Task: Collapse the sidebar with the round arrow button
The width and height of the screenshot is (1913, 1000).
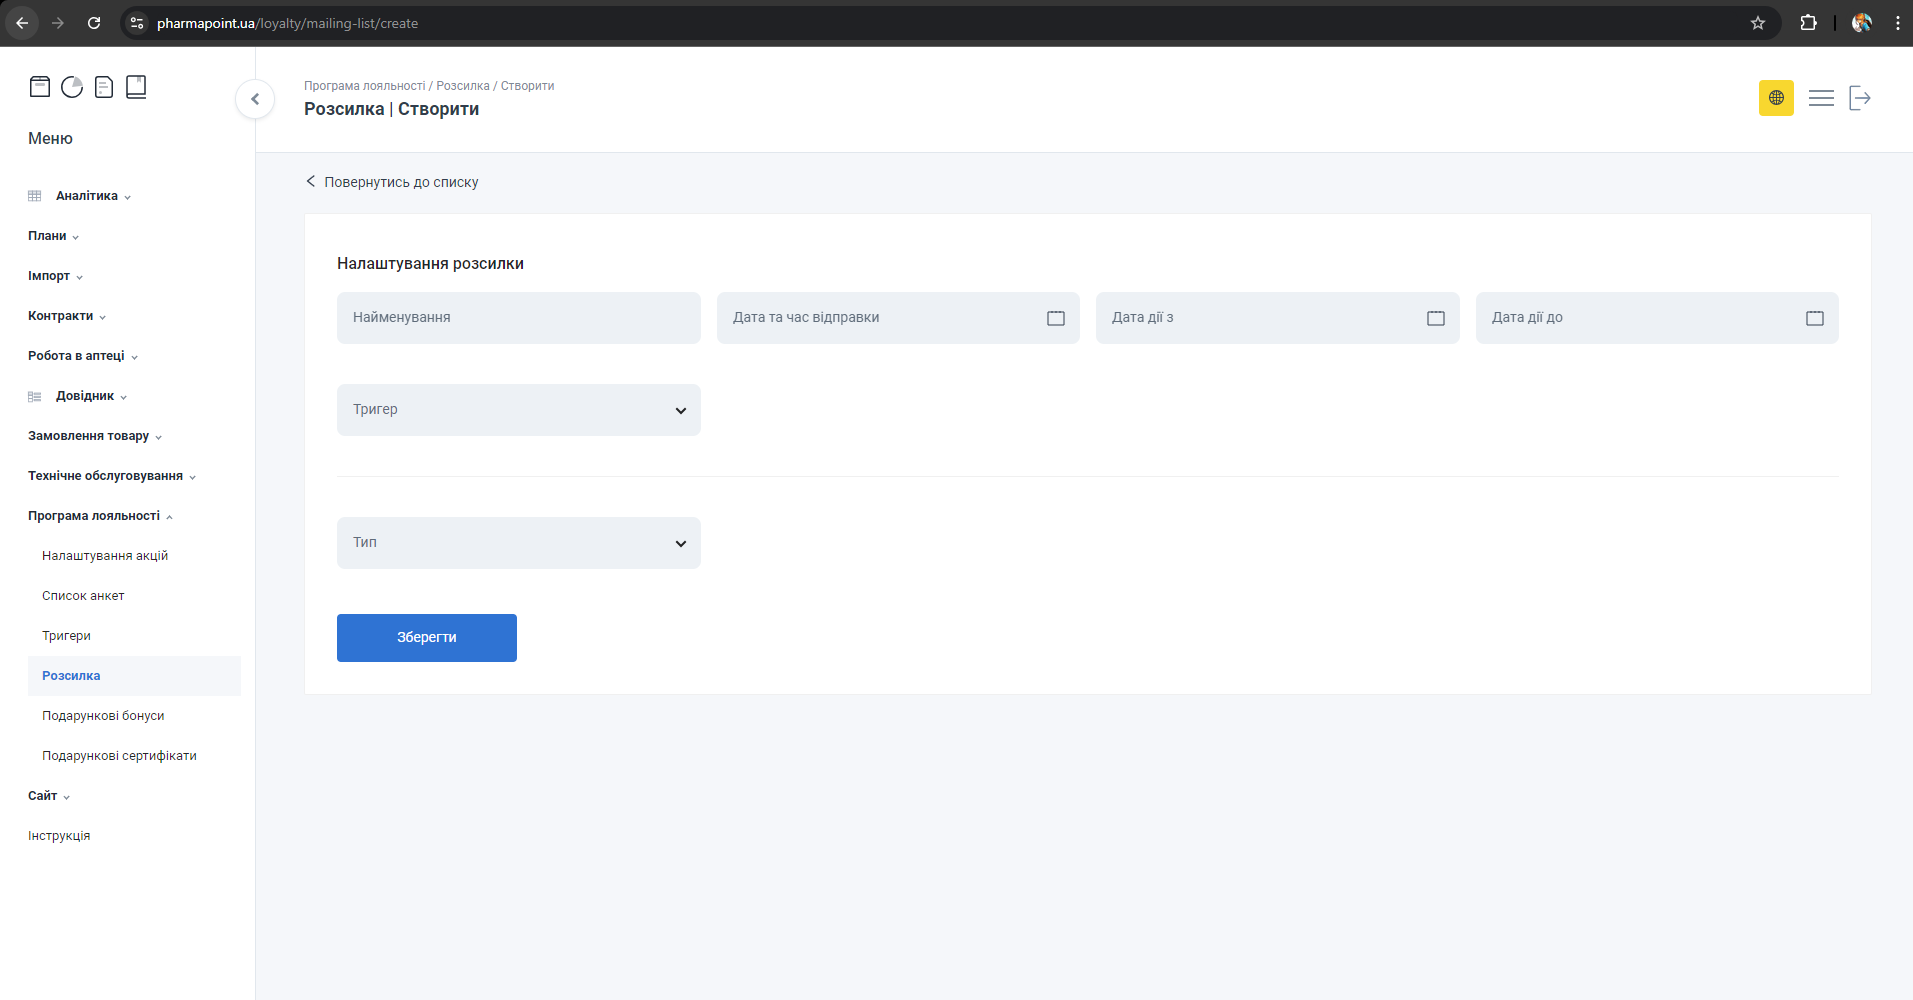Action: click(x=255, y=99)
